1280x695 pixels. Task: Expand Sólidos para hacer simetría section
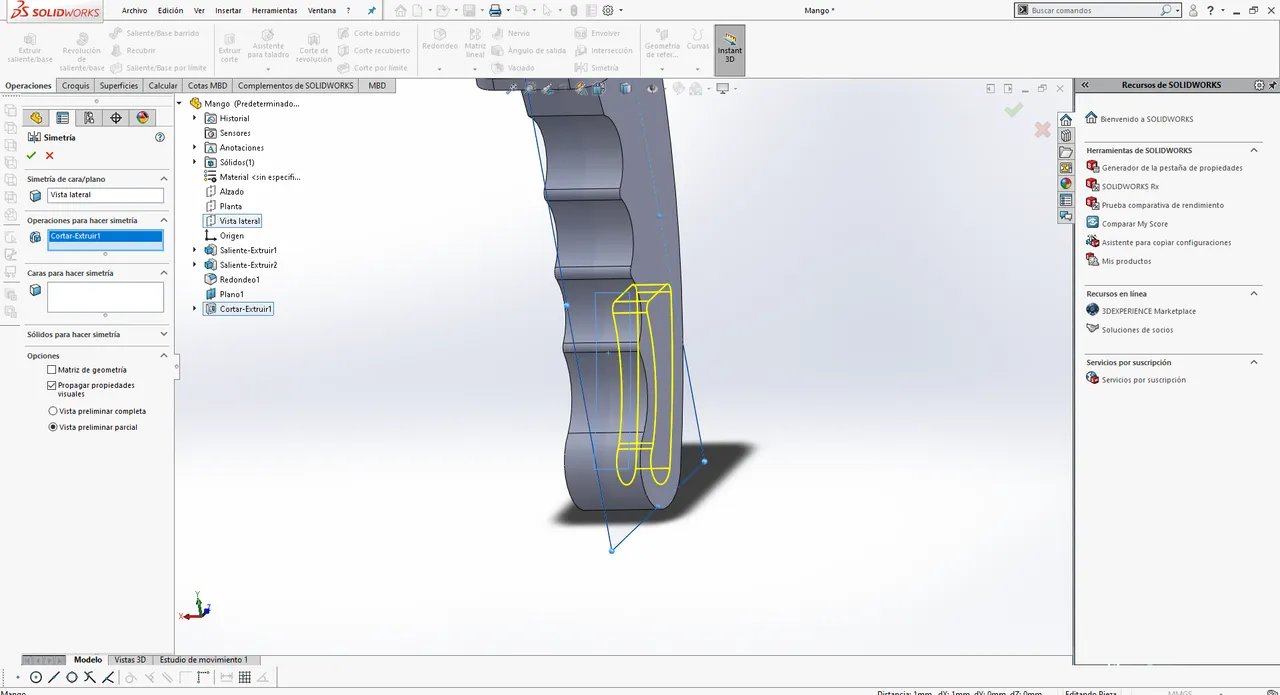[164, 334]
